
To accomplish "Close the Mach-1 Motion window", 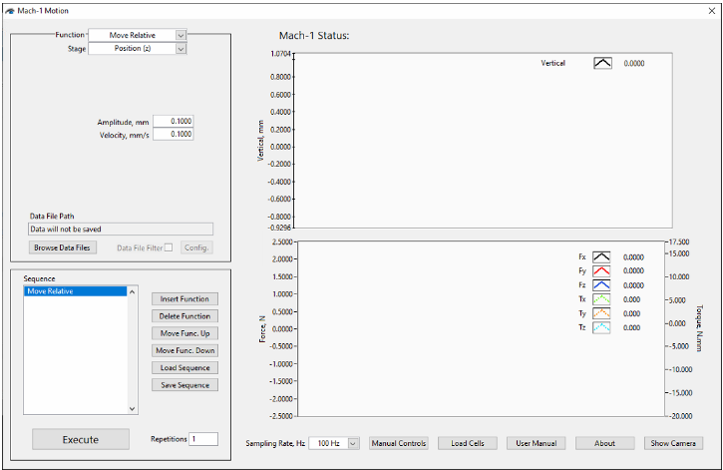I will [x=711, y=11].
